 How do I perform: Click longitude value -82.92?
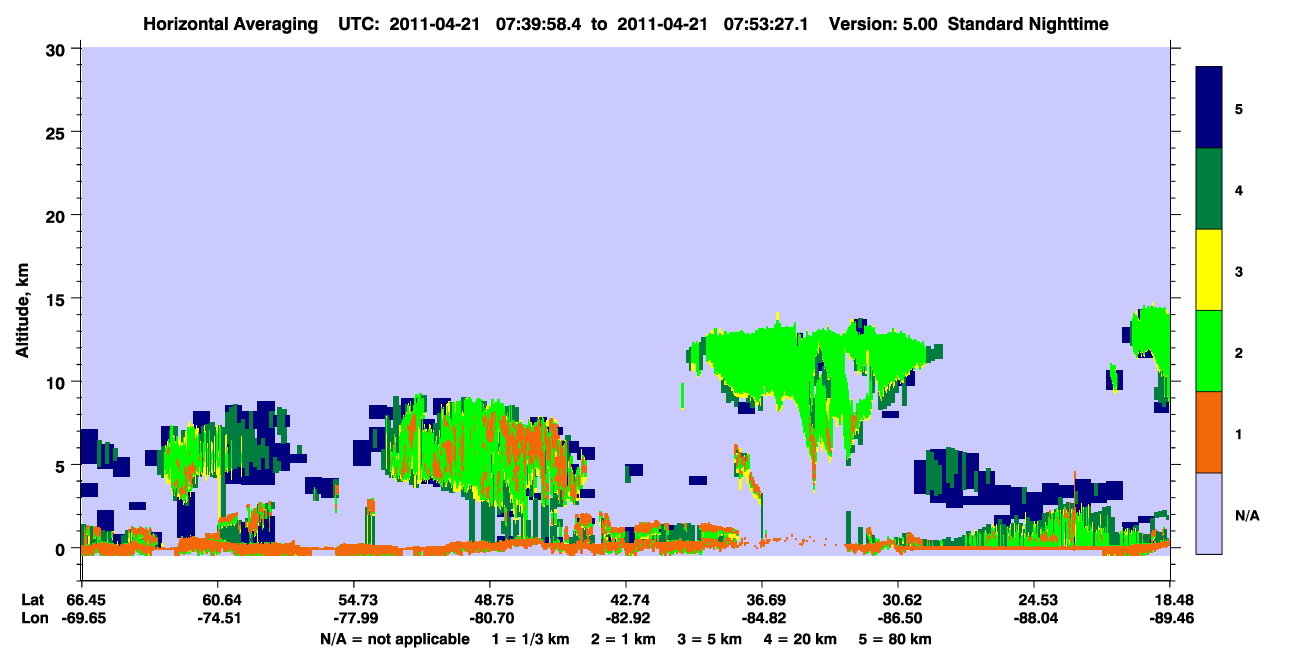click(625, 618)
